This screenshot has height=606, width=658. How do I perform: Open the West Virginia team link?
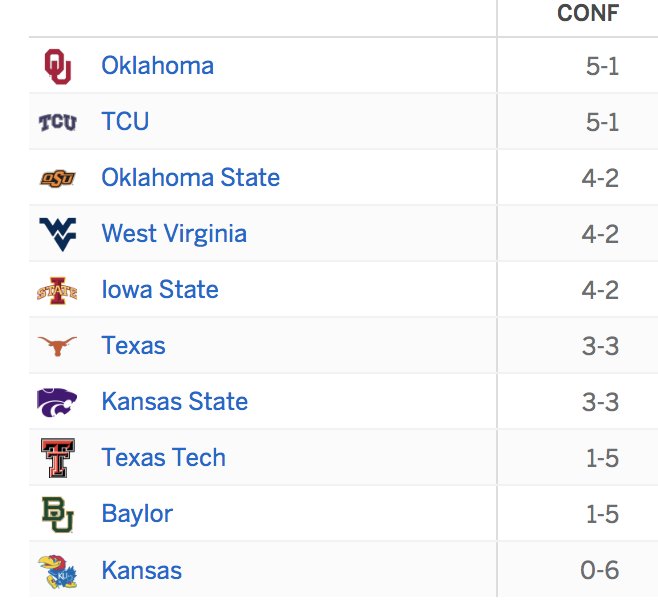tap(174, 233)
